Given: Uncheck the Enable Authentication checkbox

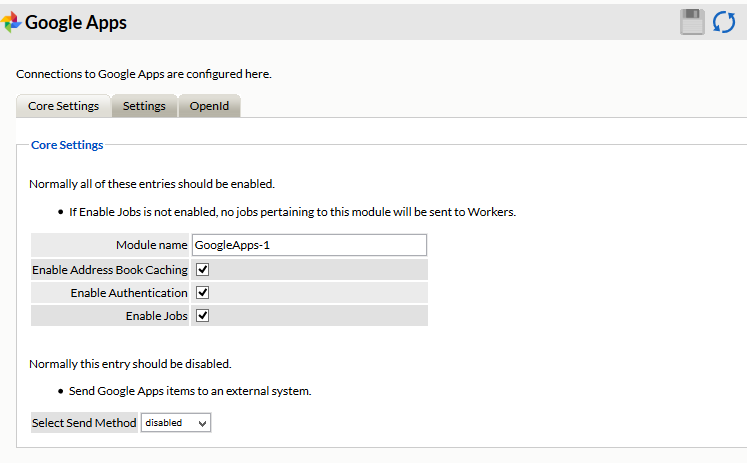Looking at the screenshot, I should pyautogui.click(x=202, y=293).
